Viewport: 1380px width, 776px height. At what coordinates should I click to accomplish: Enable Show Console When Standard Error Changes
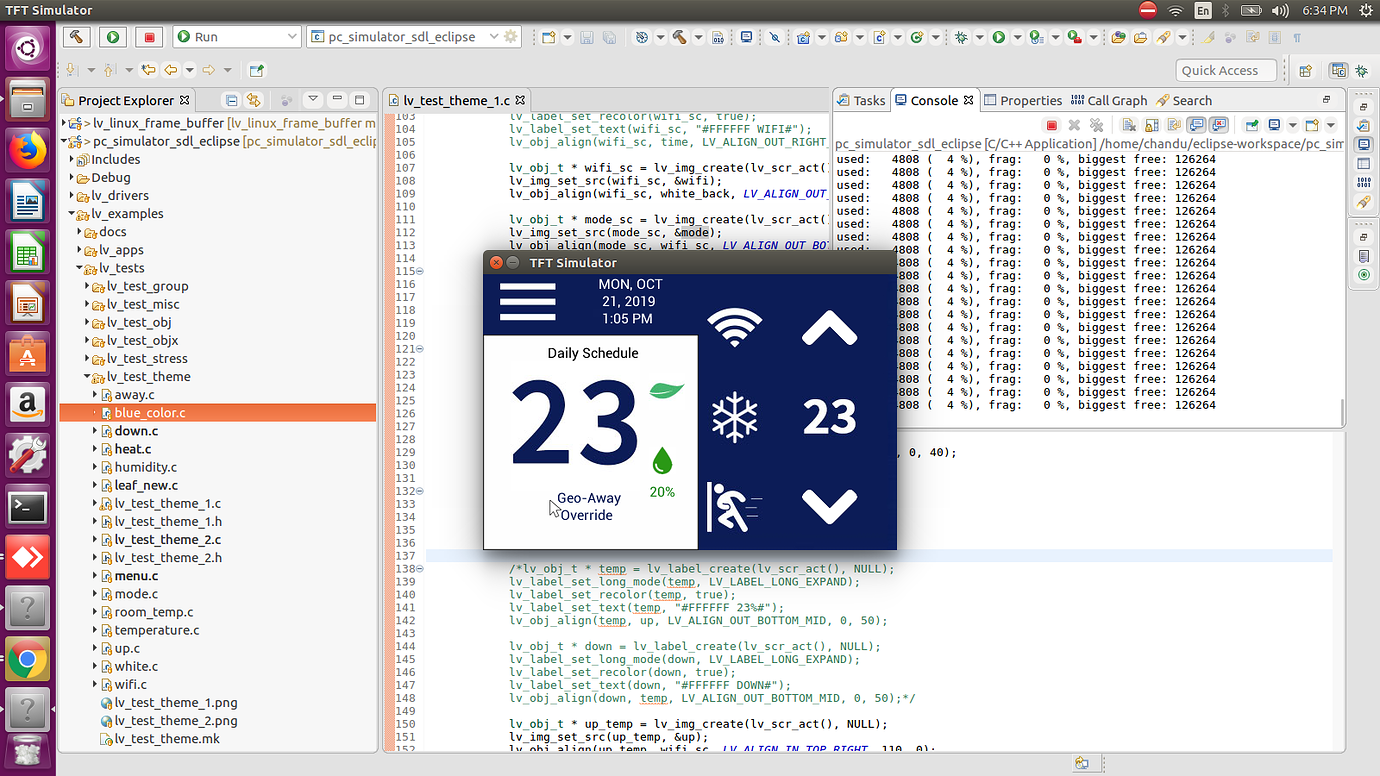[1221, 124]
